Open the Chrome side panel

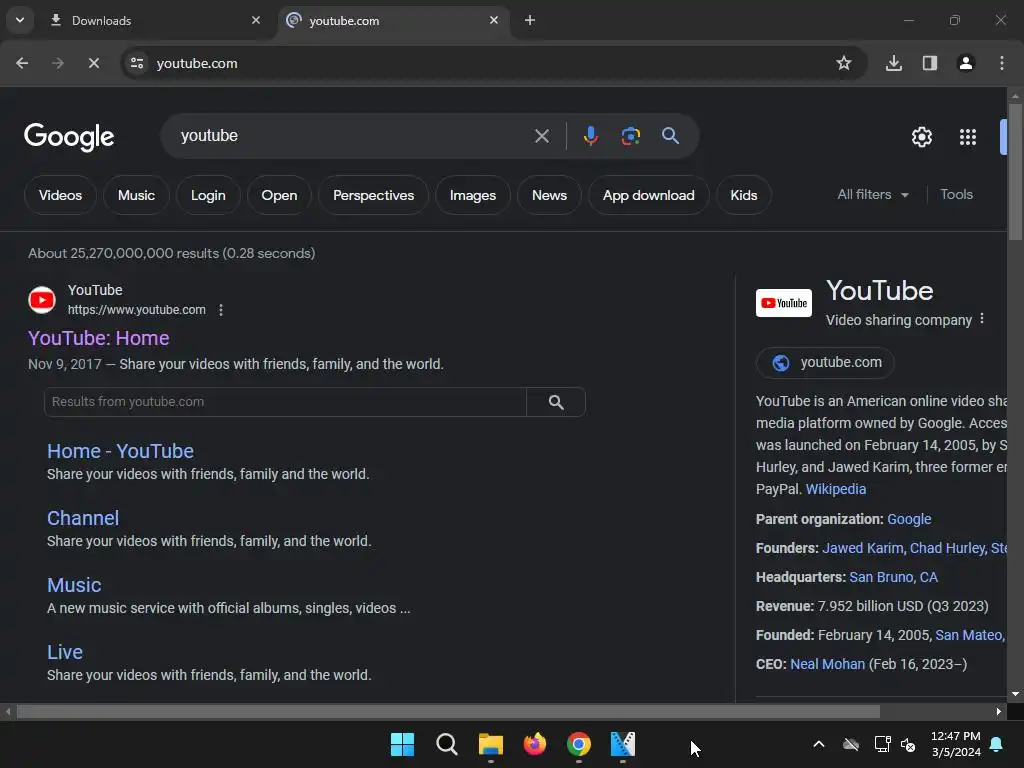click(930, 63)
